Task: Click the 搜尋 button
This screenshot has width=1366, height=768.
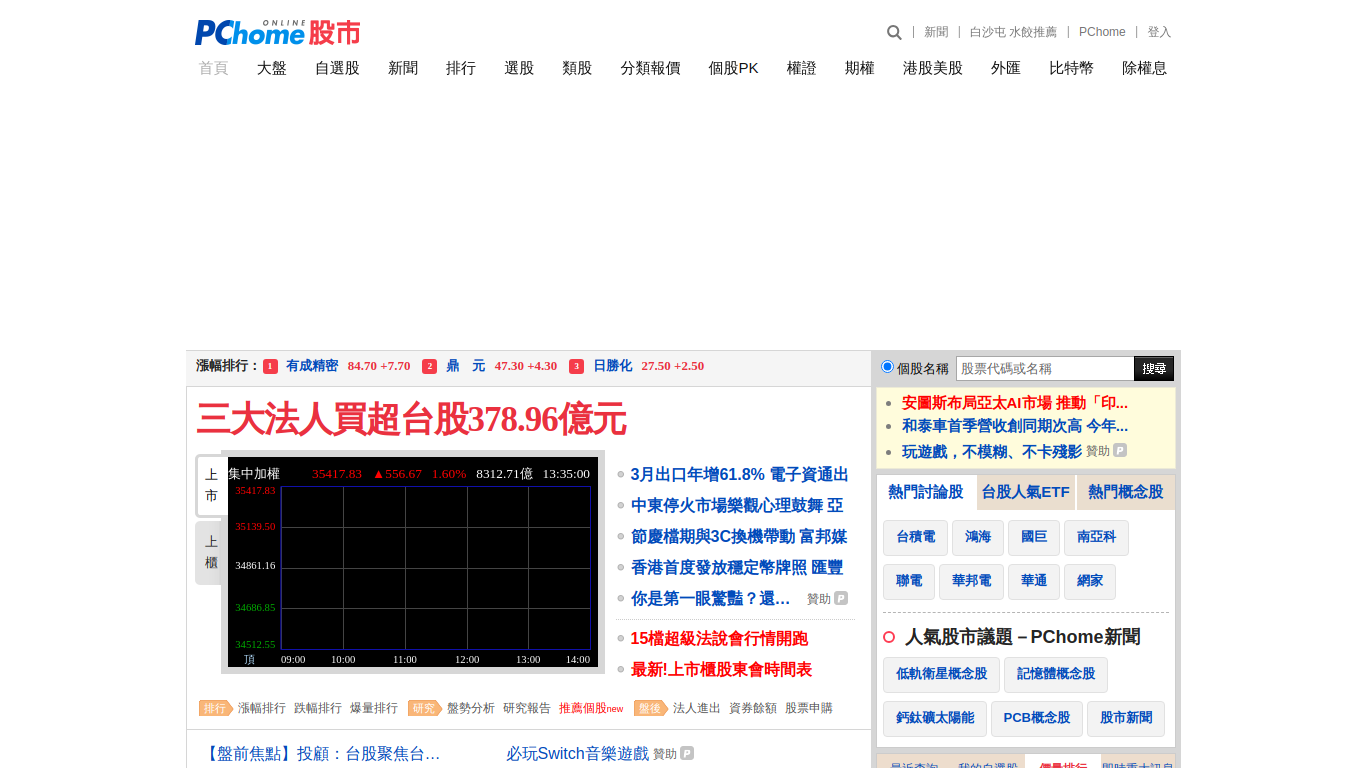Action: [x=1154, y=368]
